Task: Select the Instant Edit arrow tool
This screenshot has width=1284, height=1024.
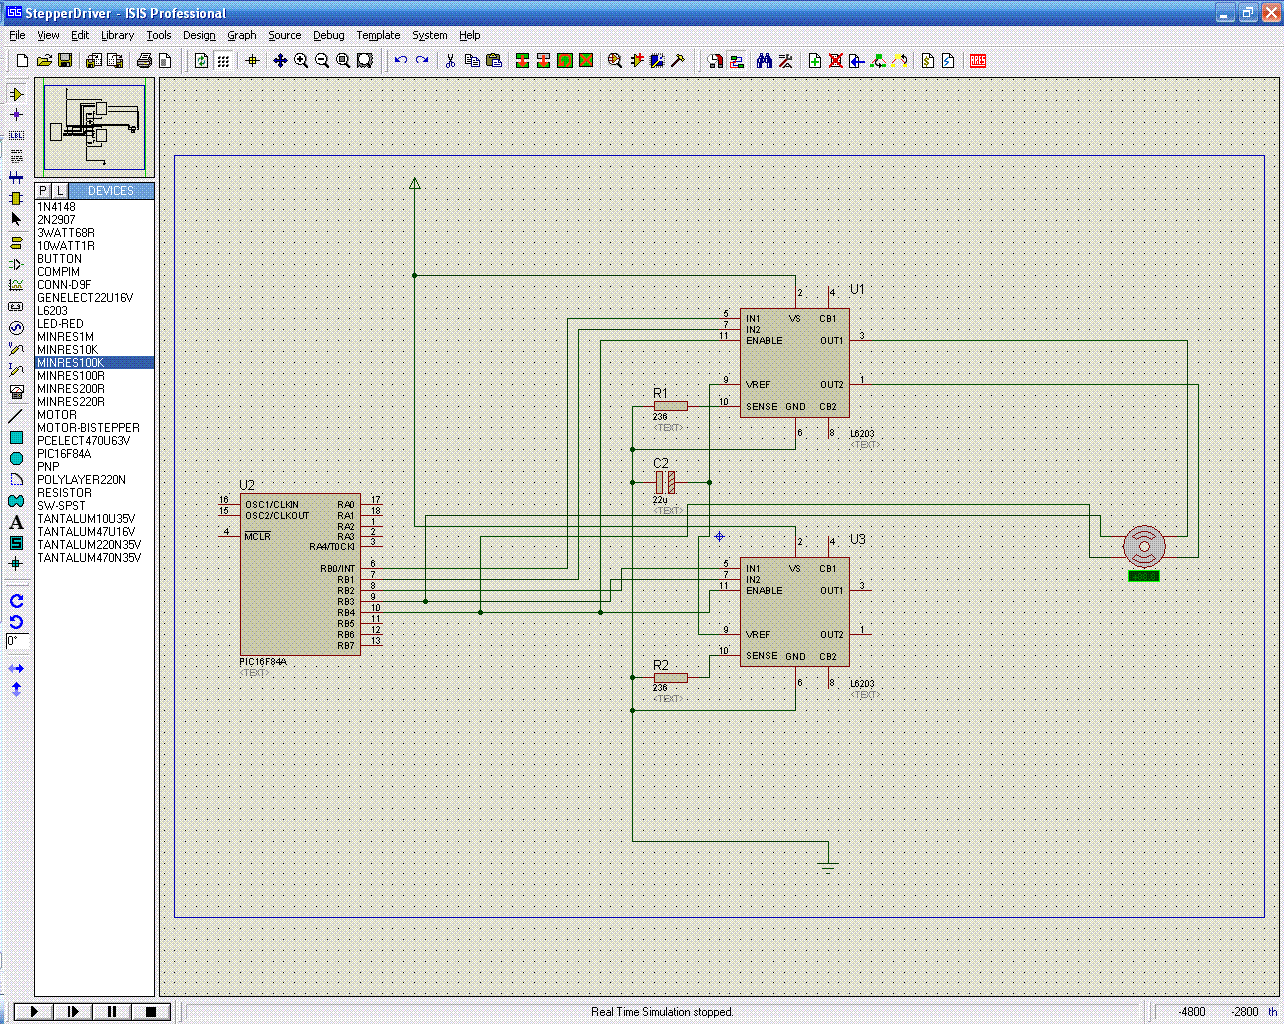Action: point(16,219)
